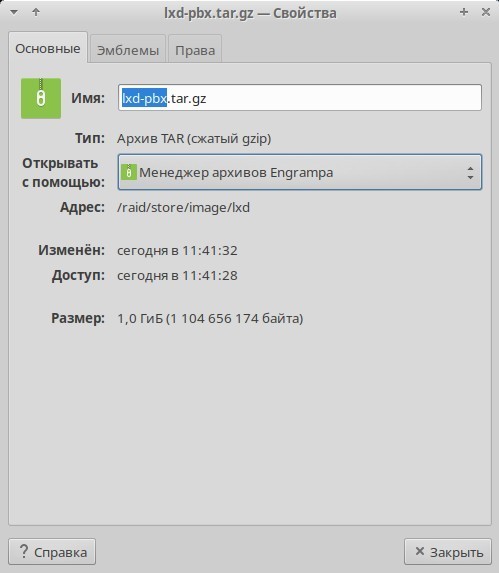
Task: Click the green archive file icon
Action: [41, 98]
